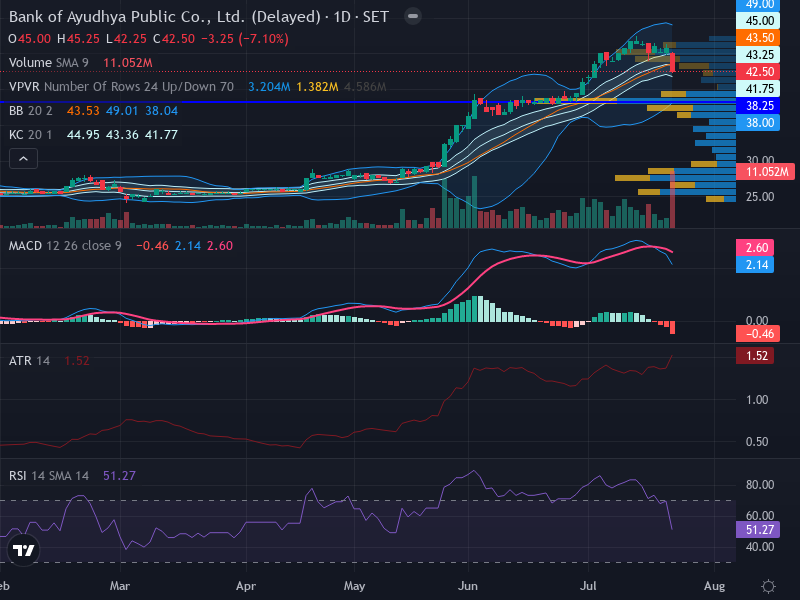
Task: Click the May label on the time axis
Action: point(354,586)
